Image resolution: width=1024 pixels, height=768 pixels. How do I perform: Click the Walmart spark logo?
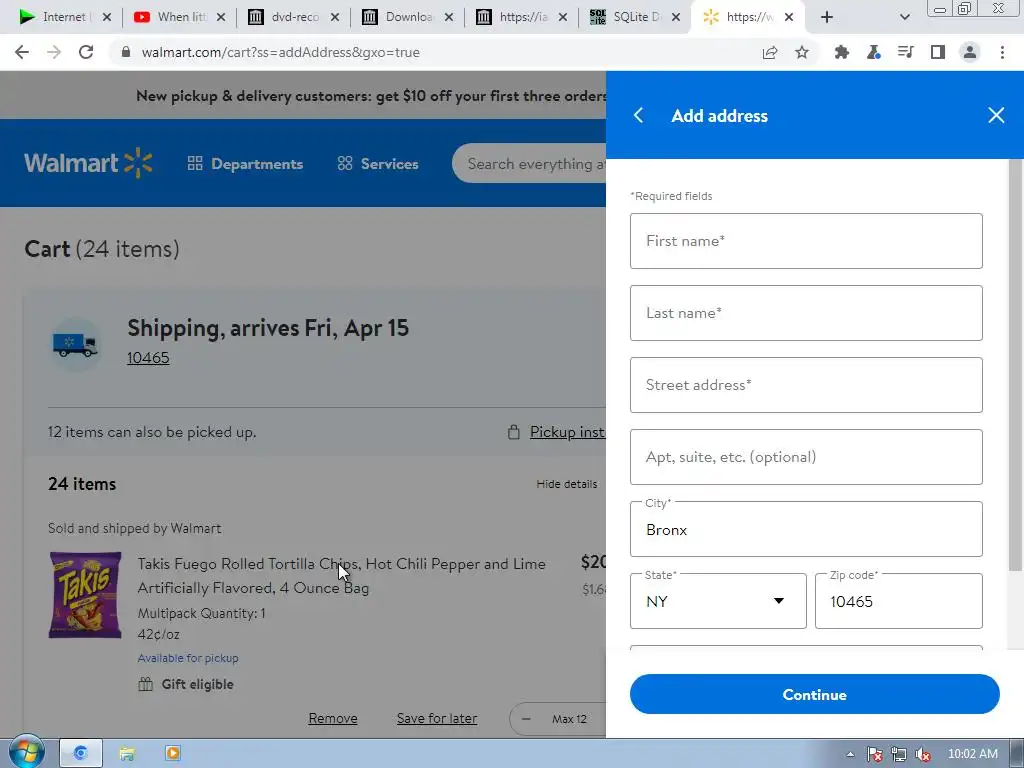pyautogui.click(x=138, y=163)
